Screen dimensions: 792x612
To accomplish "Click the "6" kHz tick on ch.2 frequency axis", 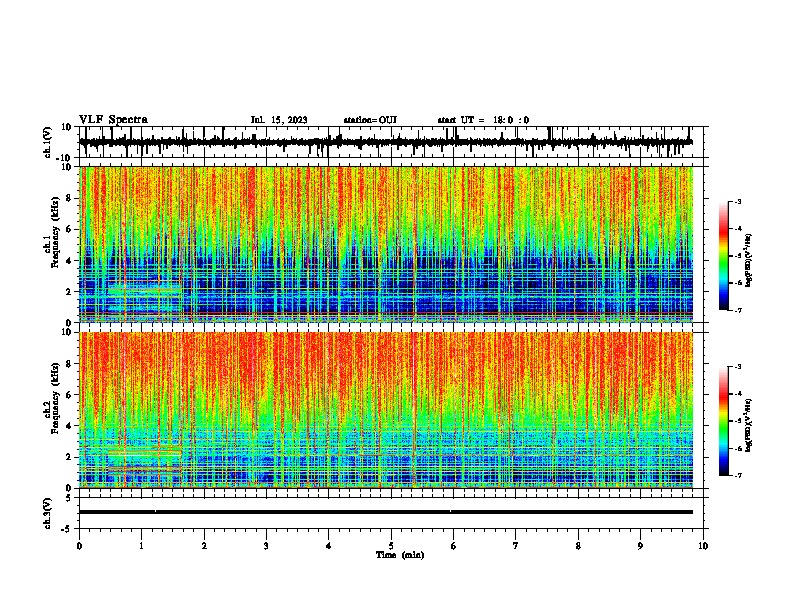I will [x=69, y=395].
